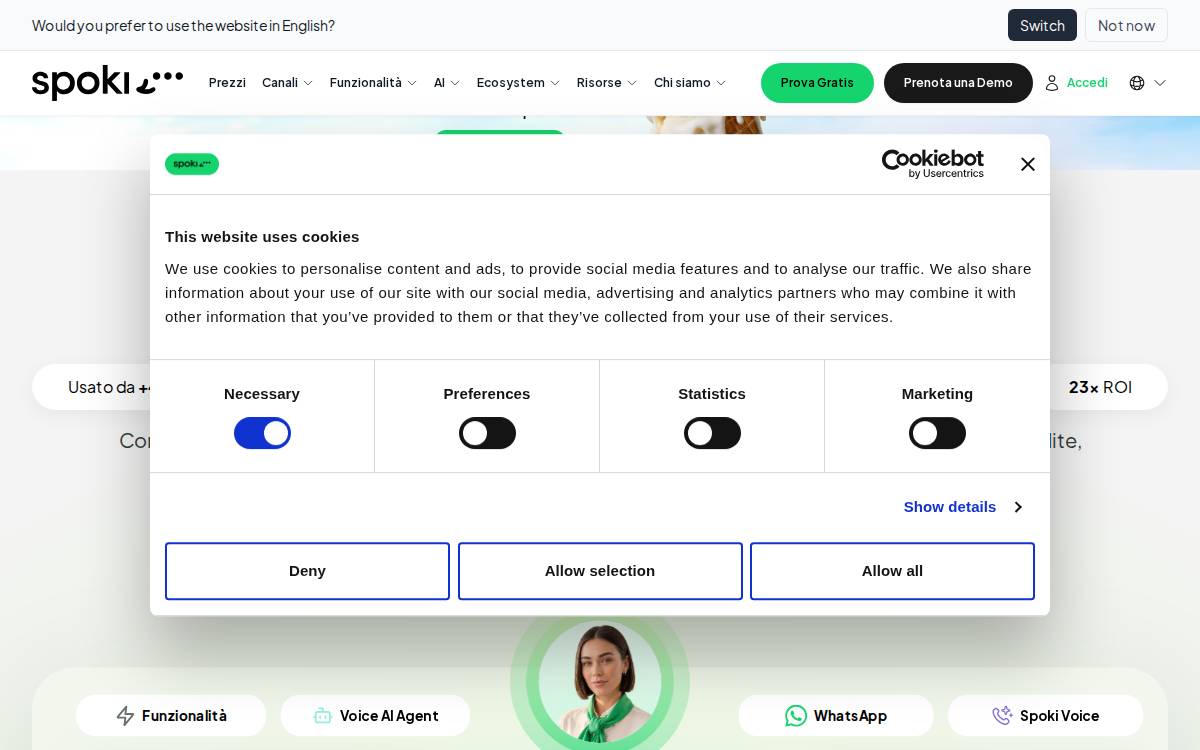
Task: Click the Spoki badge in cookie dialog
Action: [x=192, y=164]
